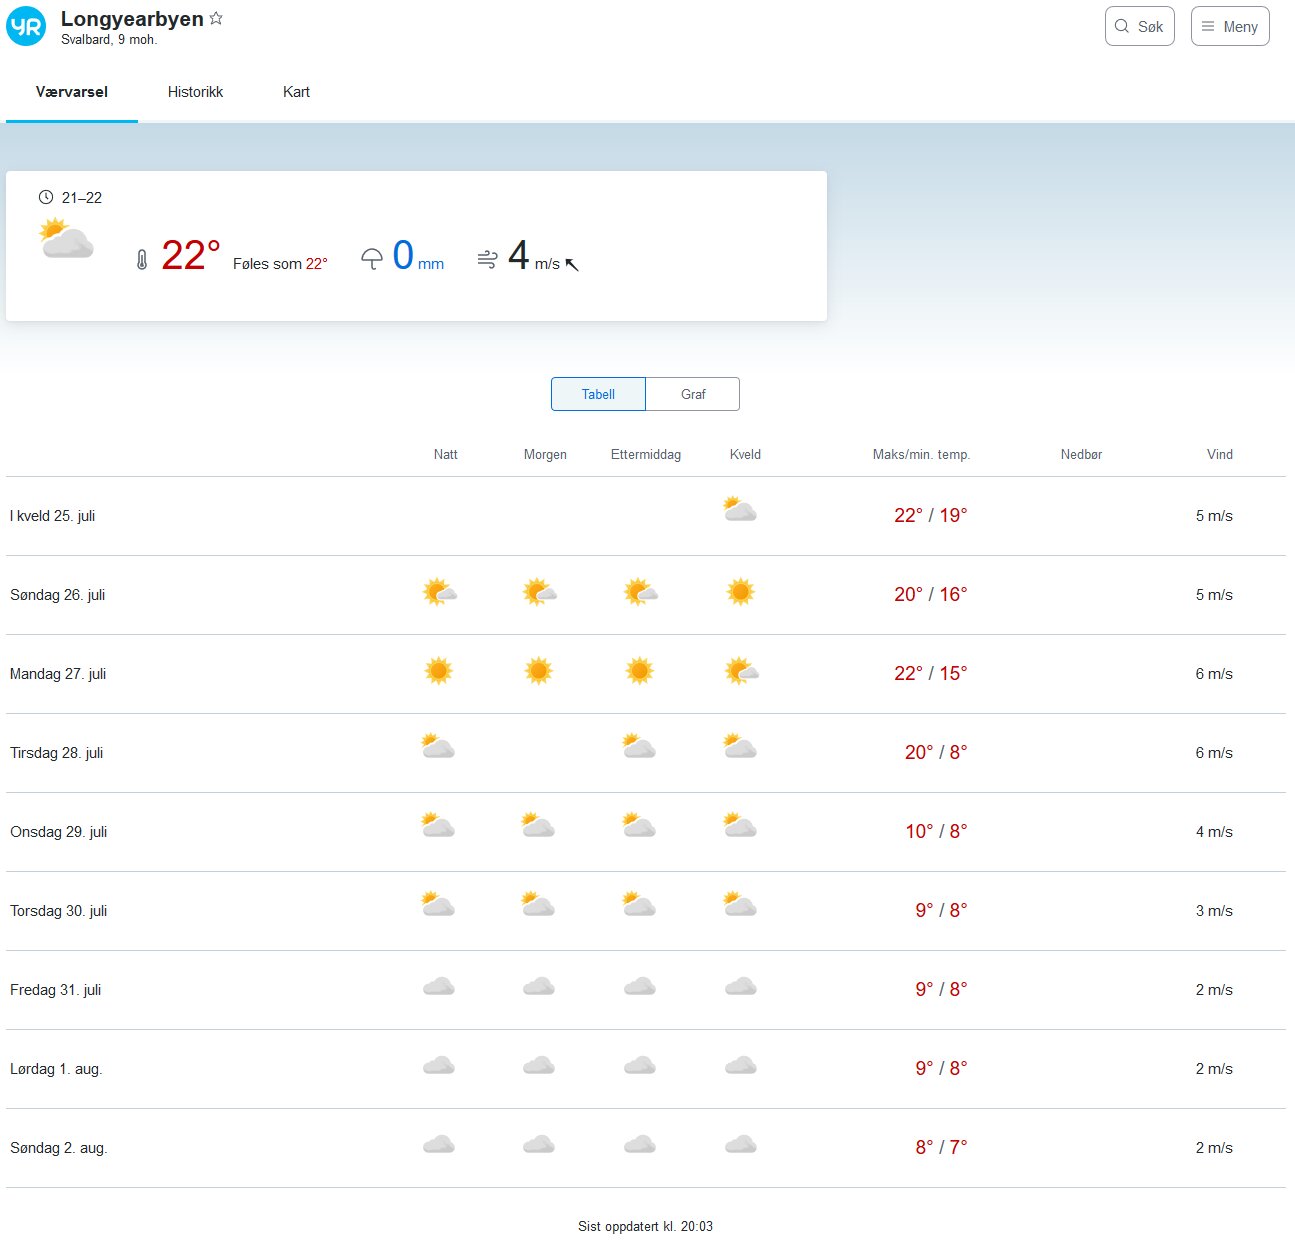1295x1242 pixels.
Task: Expand the Mandag 27. juli forecast row
Action: click(58, 674)
